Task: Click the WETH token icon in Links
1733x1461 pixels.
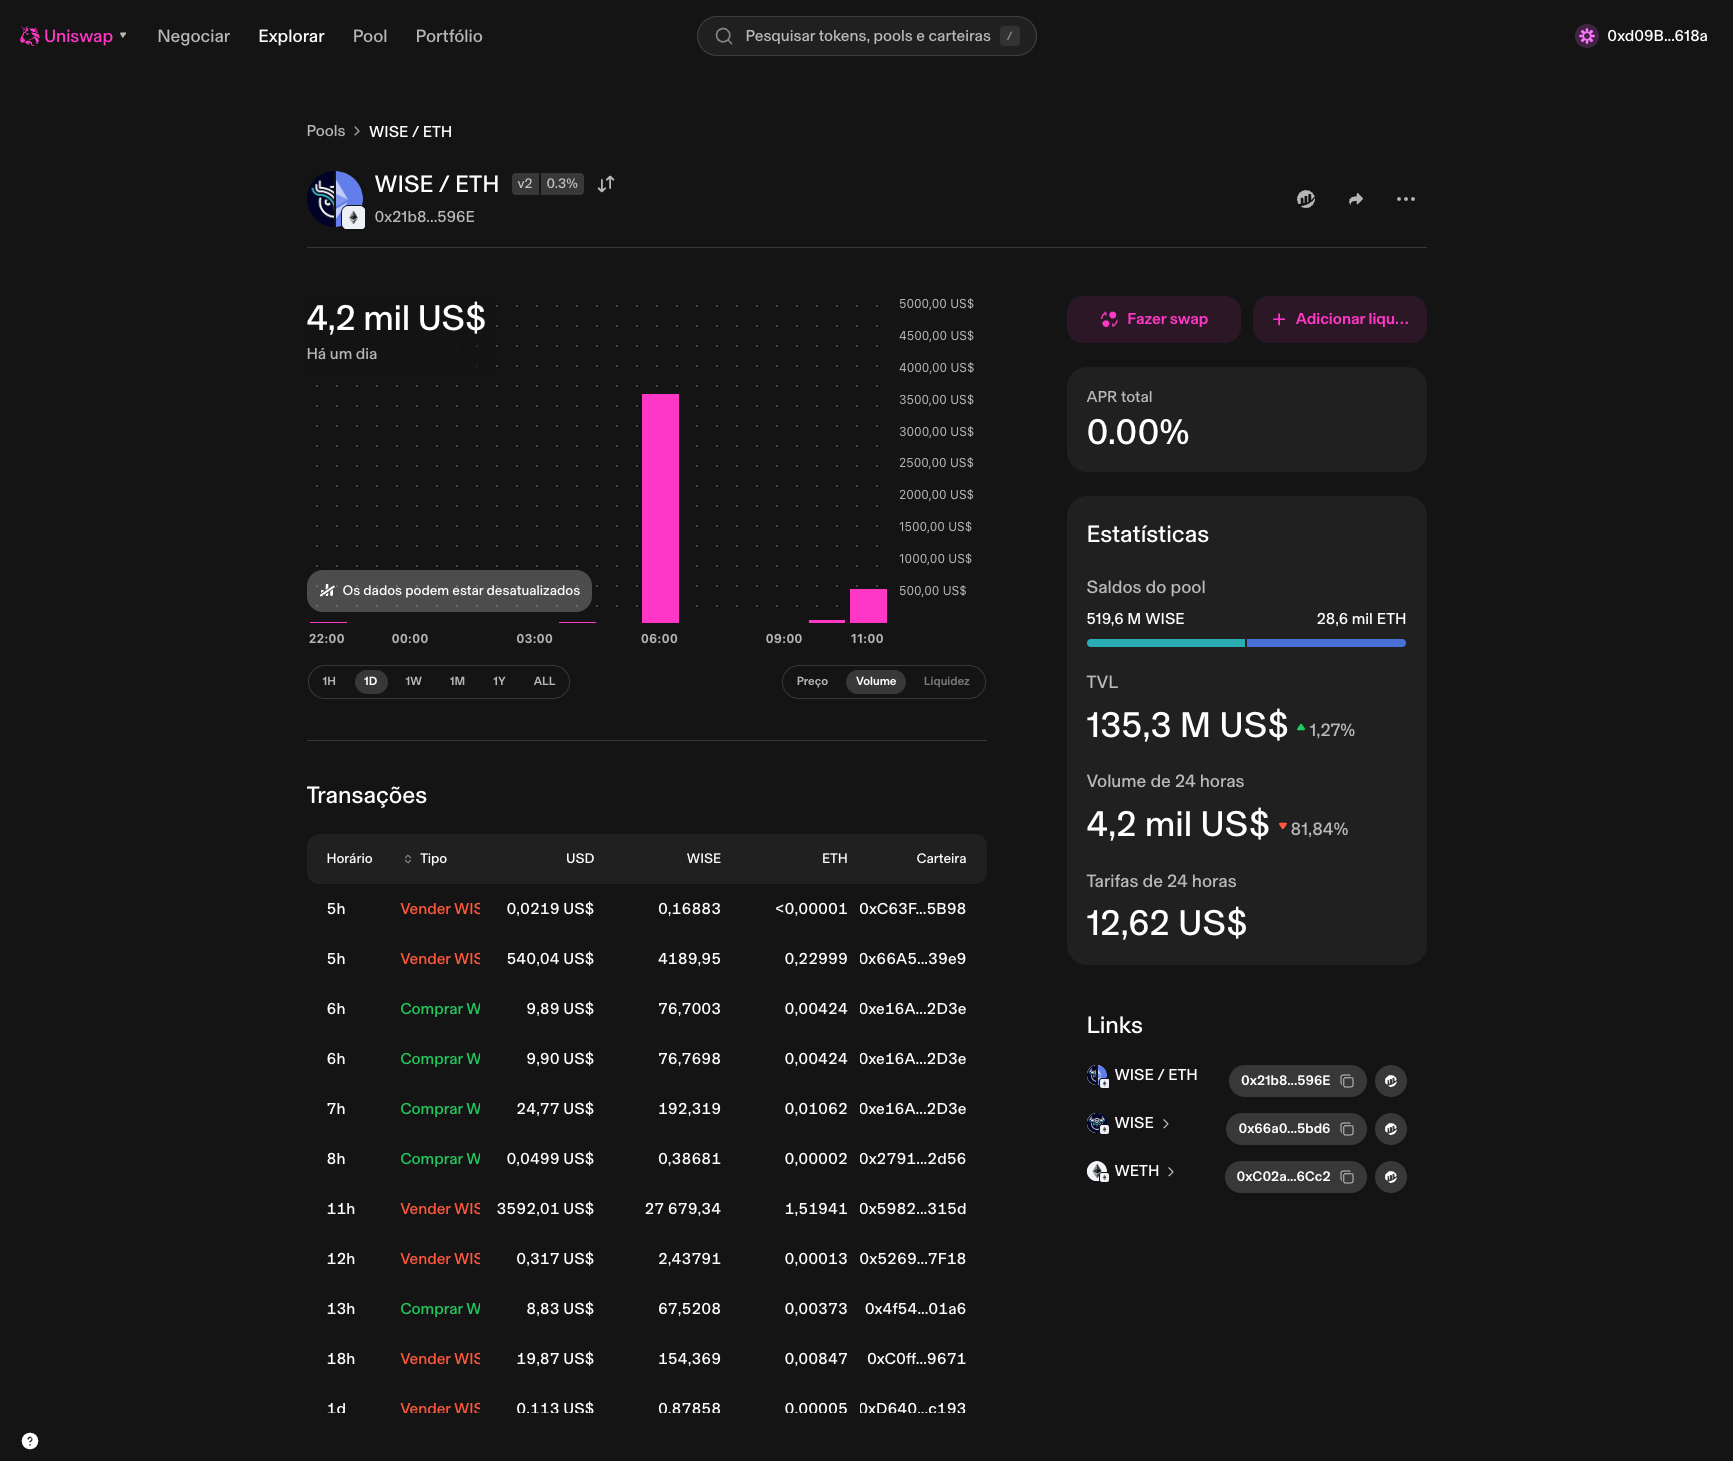Action: pyautogui.click(x=1098, y=1171)
